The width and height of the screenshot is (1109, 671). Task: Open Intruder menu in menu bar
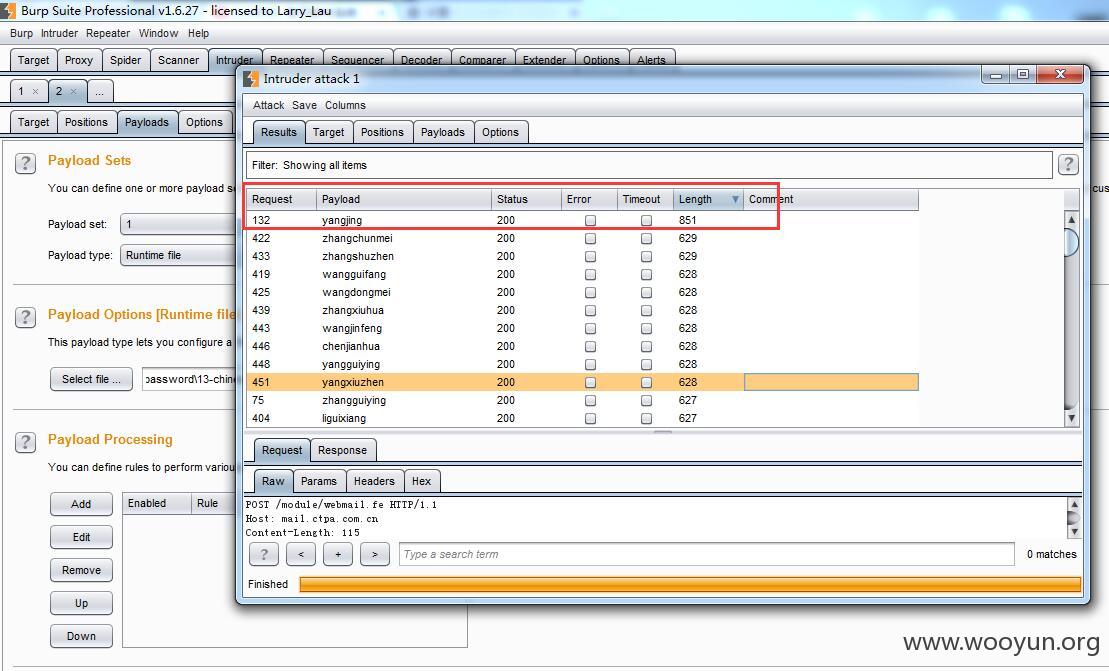(x=59, y=33)
